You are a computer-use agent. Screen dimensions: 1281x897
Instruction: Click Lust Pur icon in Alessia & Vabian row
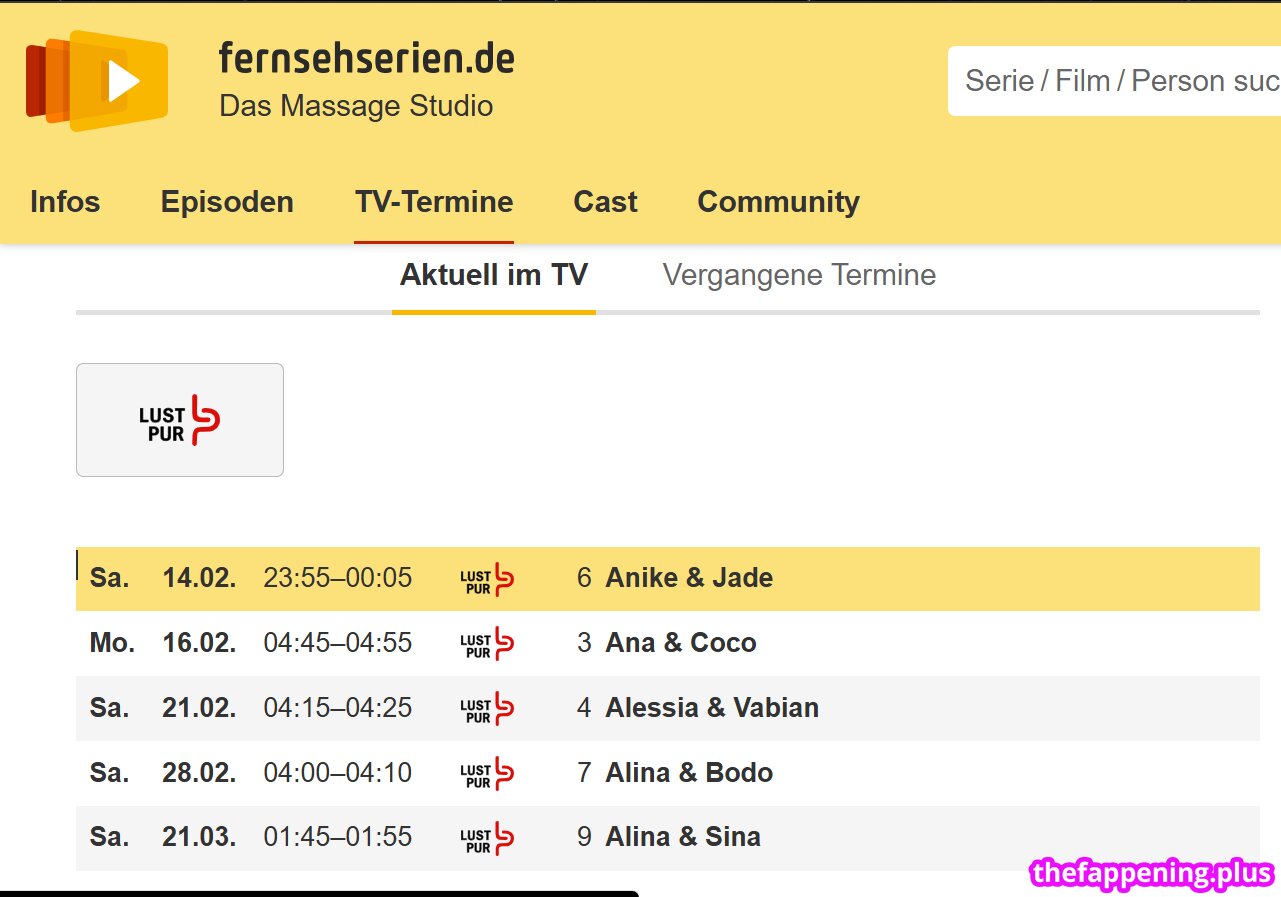486,709
